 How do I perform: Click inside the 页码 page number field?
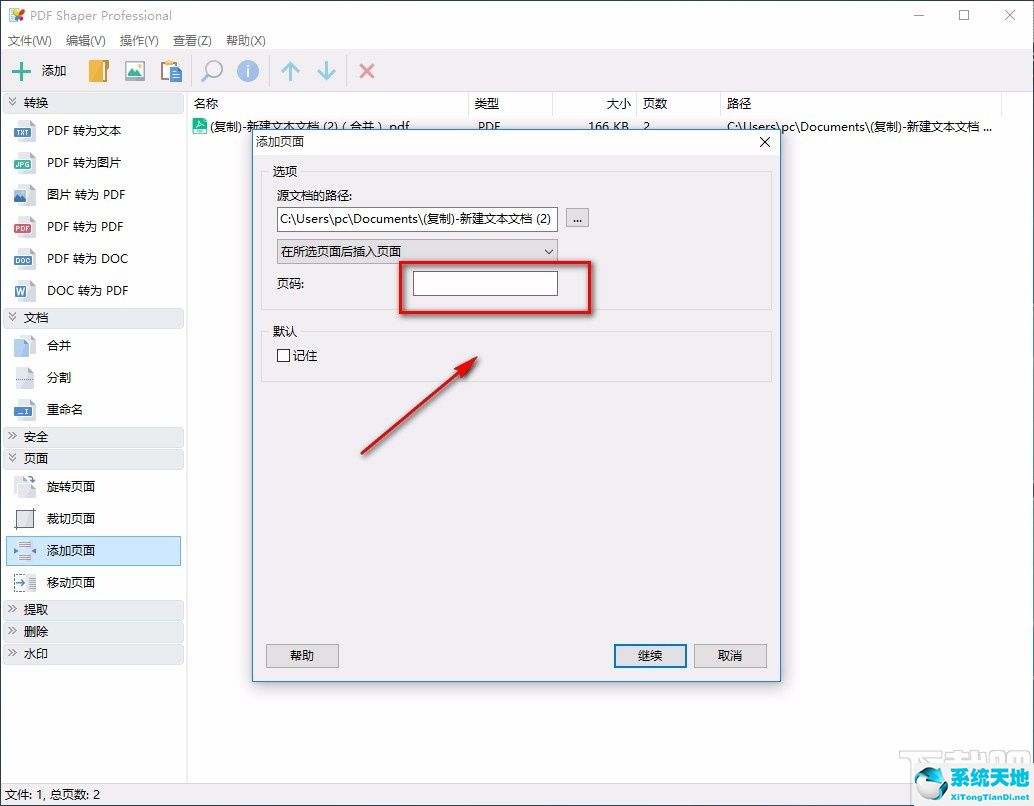pyautogui.click(x=483, y=283)
